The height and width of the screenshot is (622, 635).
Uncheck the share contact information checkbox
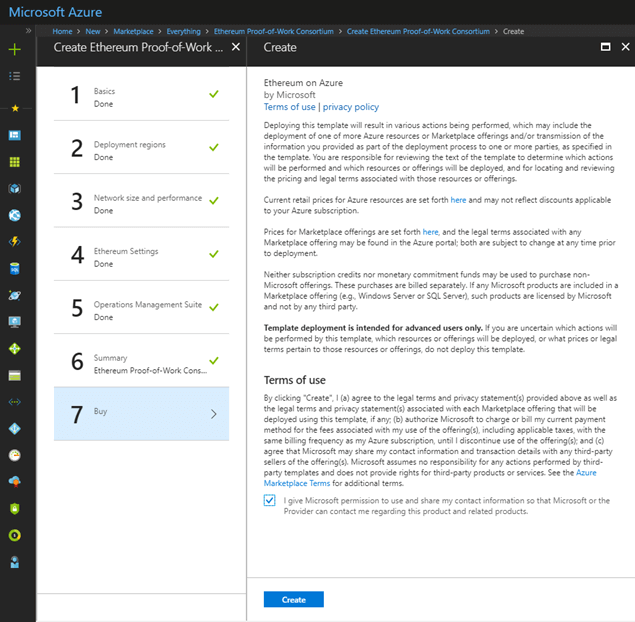(270, 501)
